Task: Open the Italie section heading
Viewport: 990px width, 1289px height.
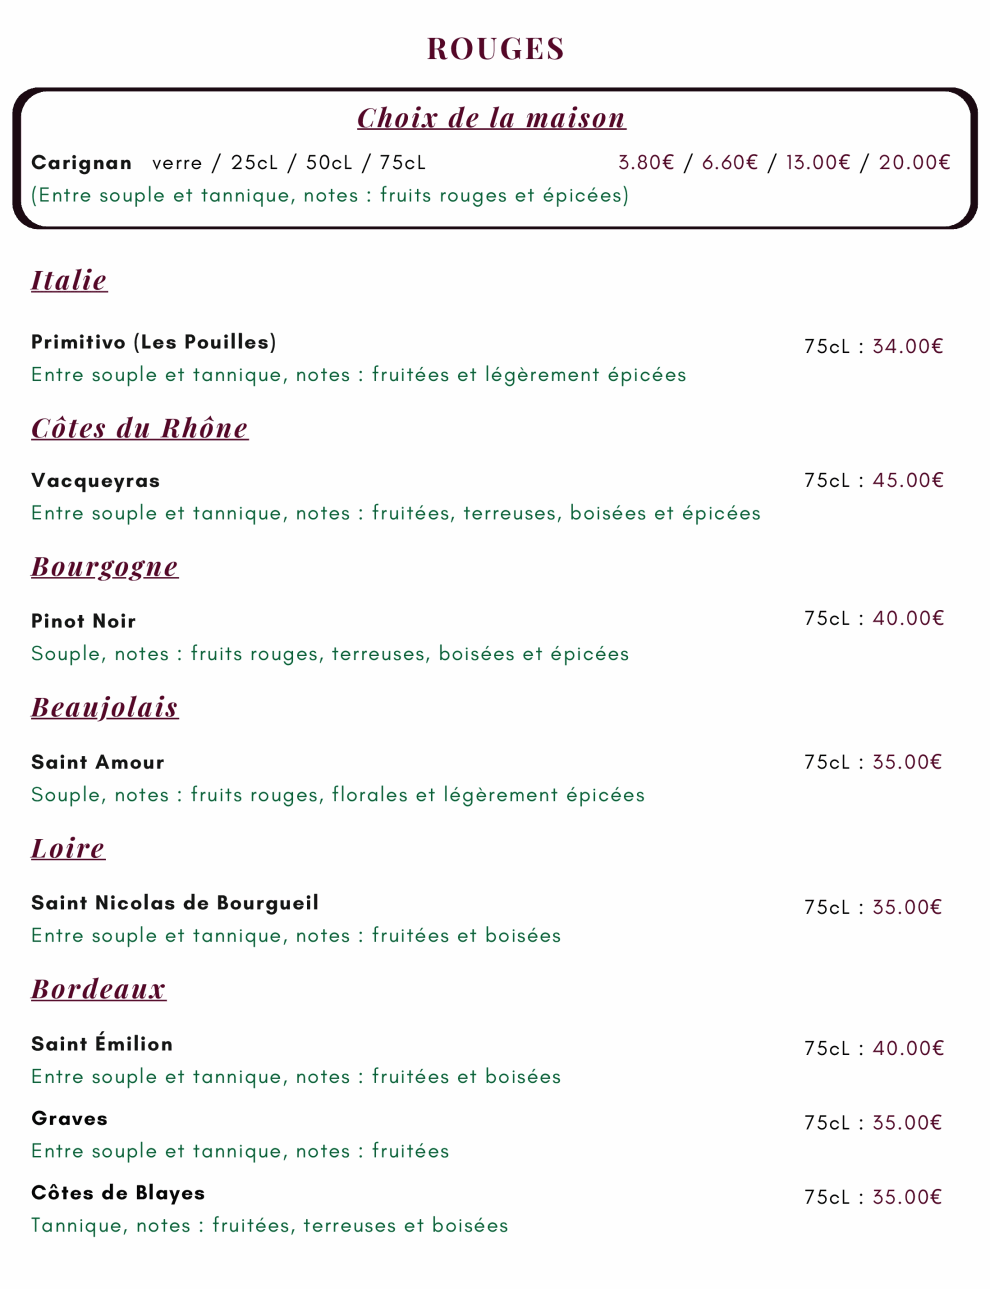Action: pos(69,280)
